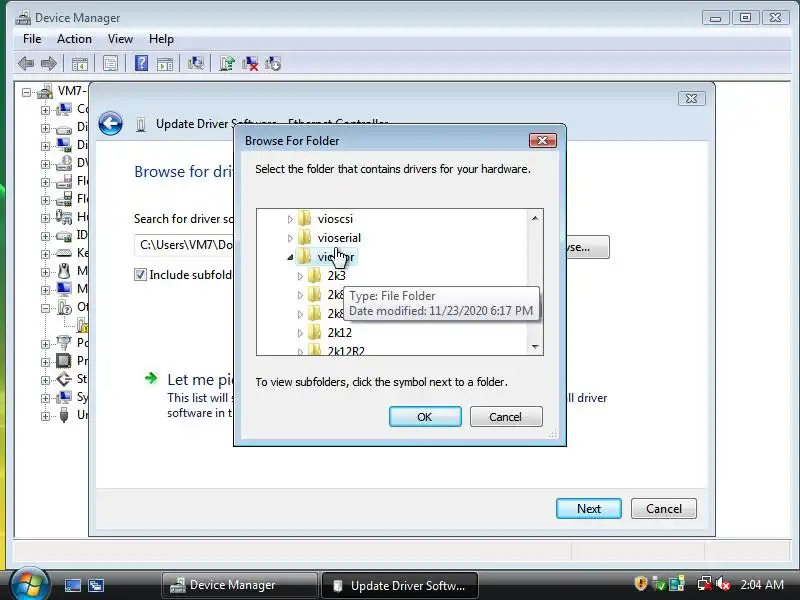Open the Action menu

[74, 39]
